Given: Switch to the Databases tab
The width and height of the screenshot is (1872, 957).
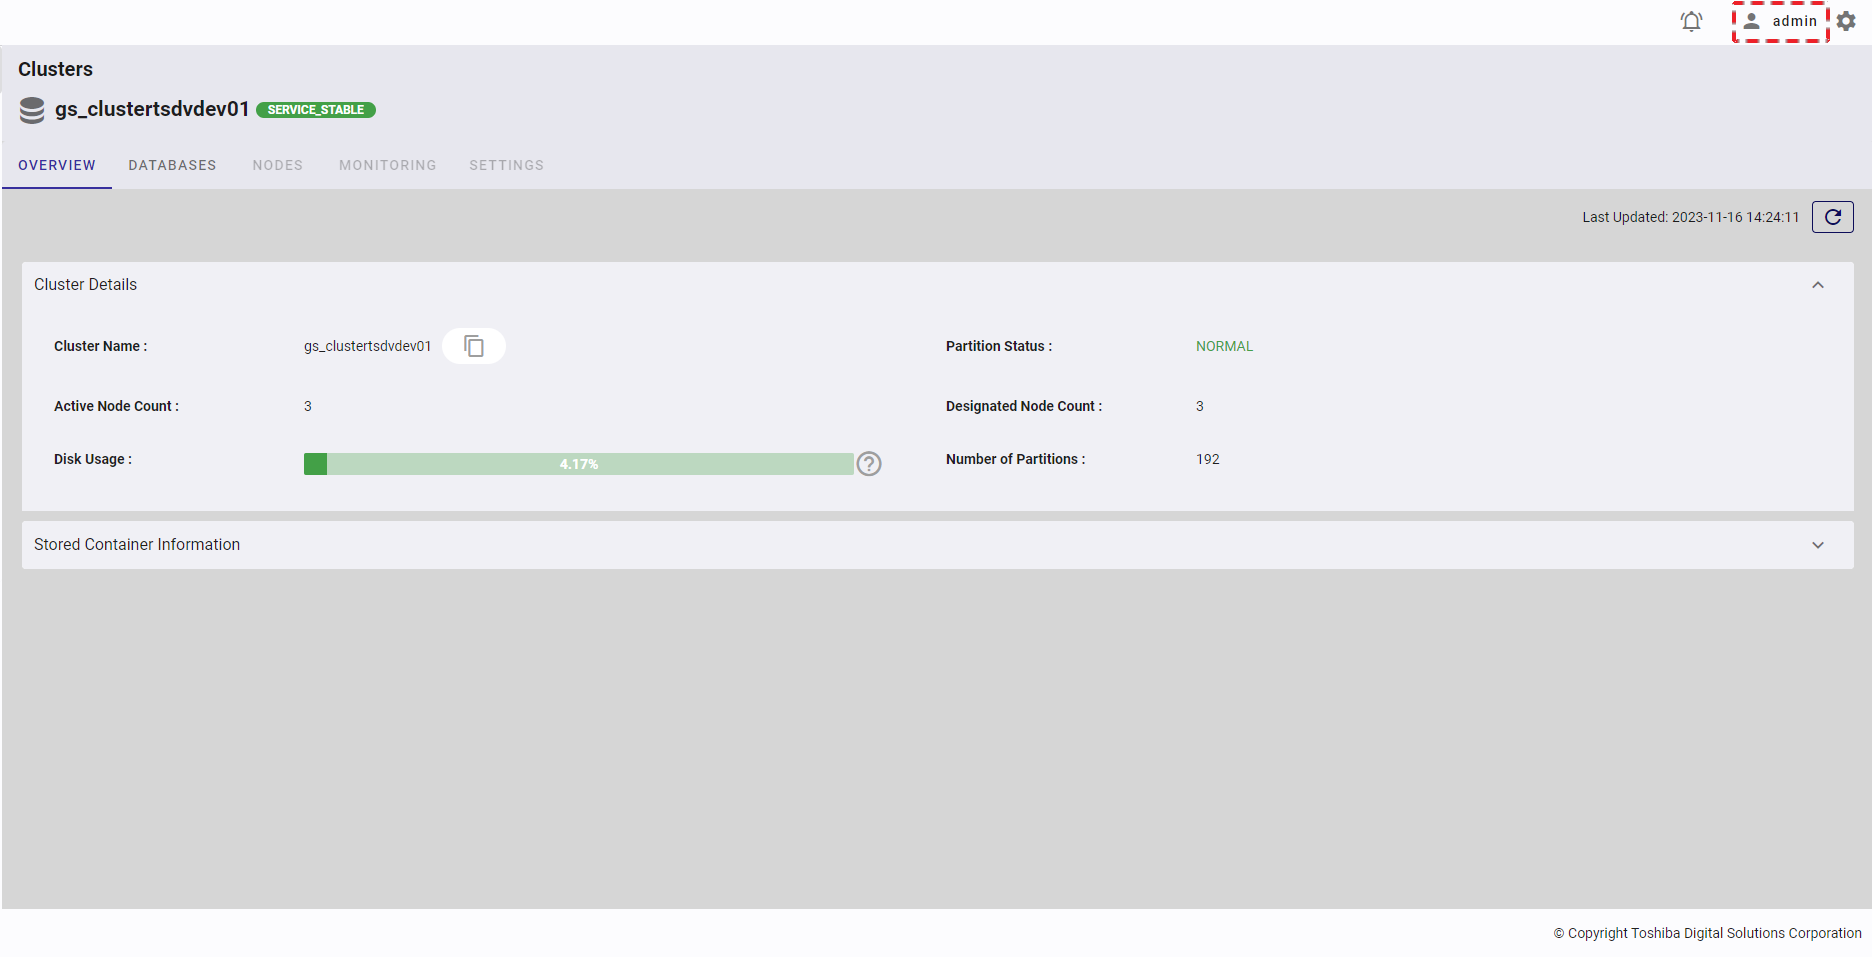Looking at the screenshot, I should (172, 165).
